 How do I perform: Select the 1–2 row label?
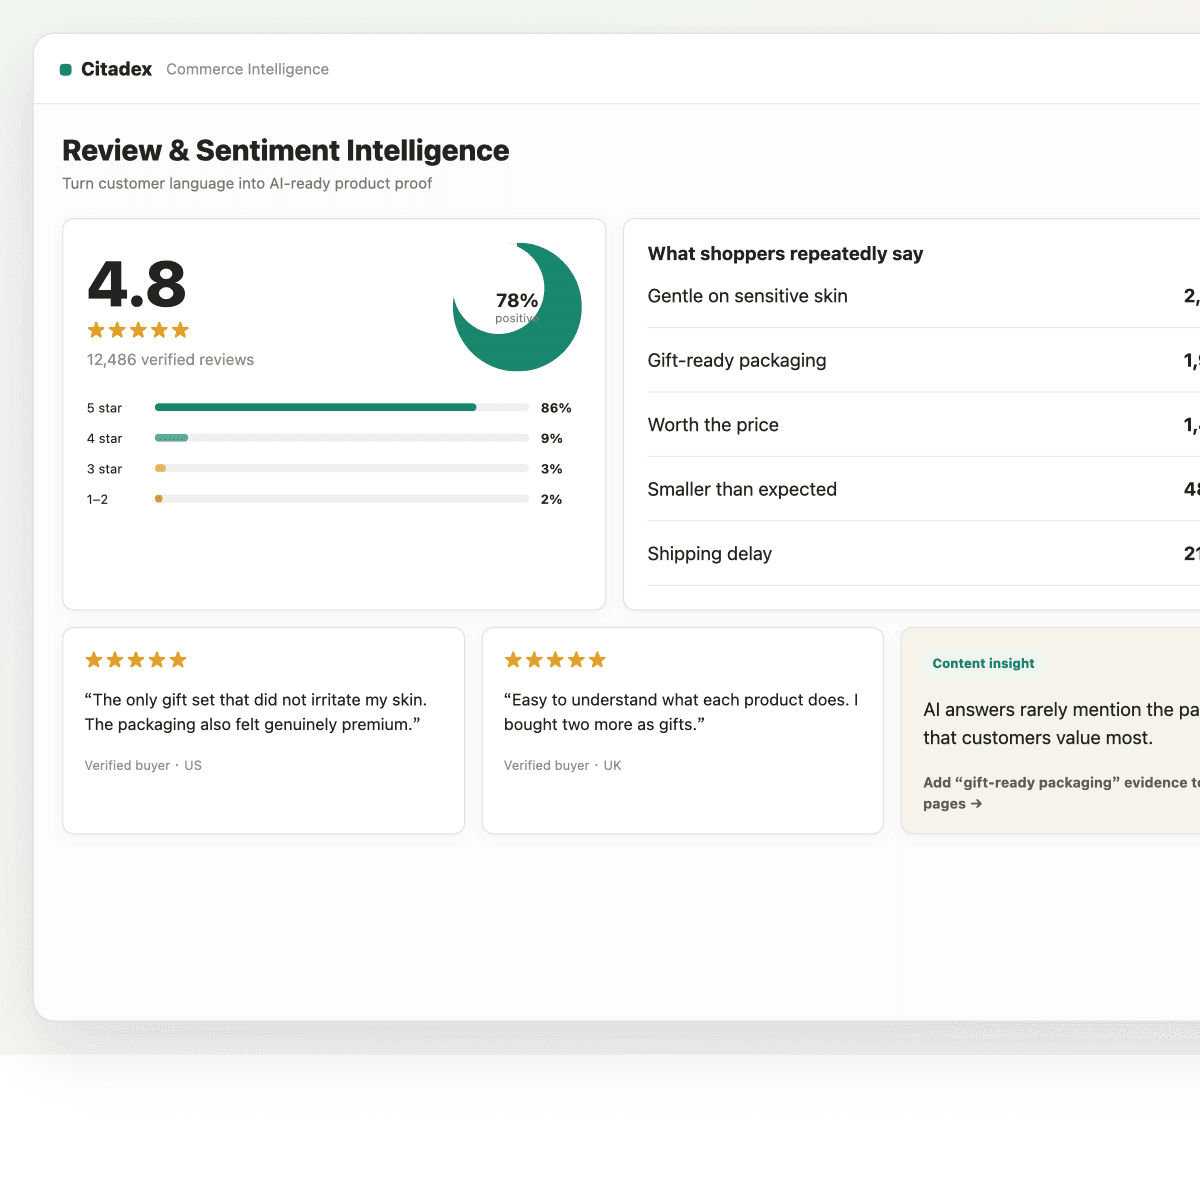[x=97, y=499]
